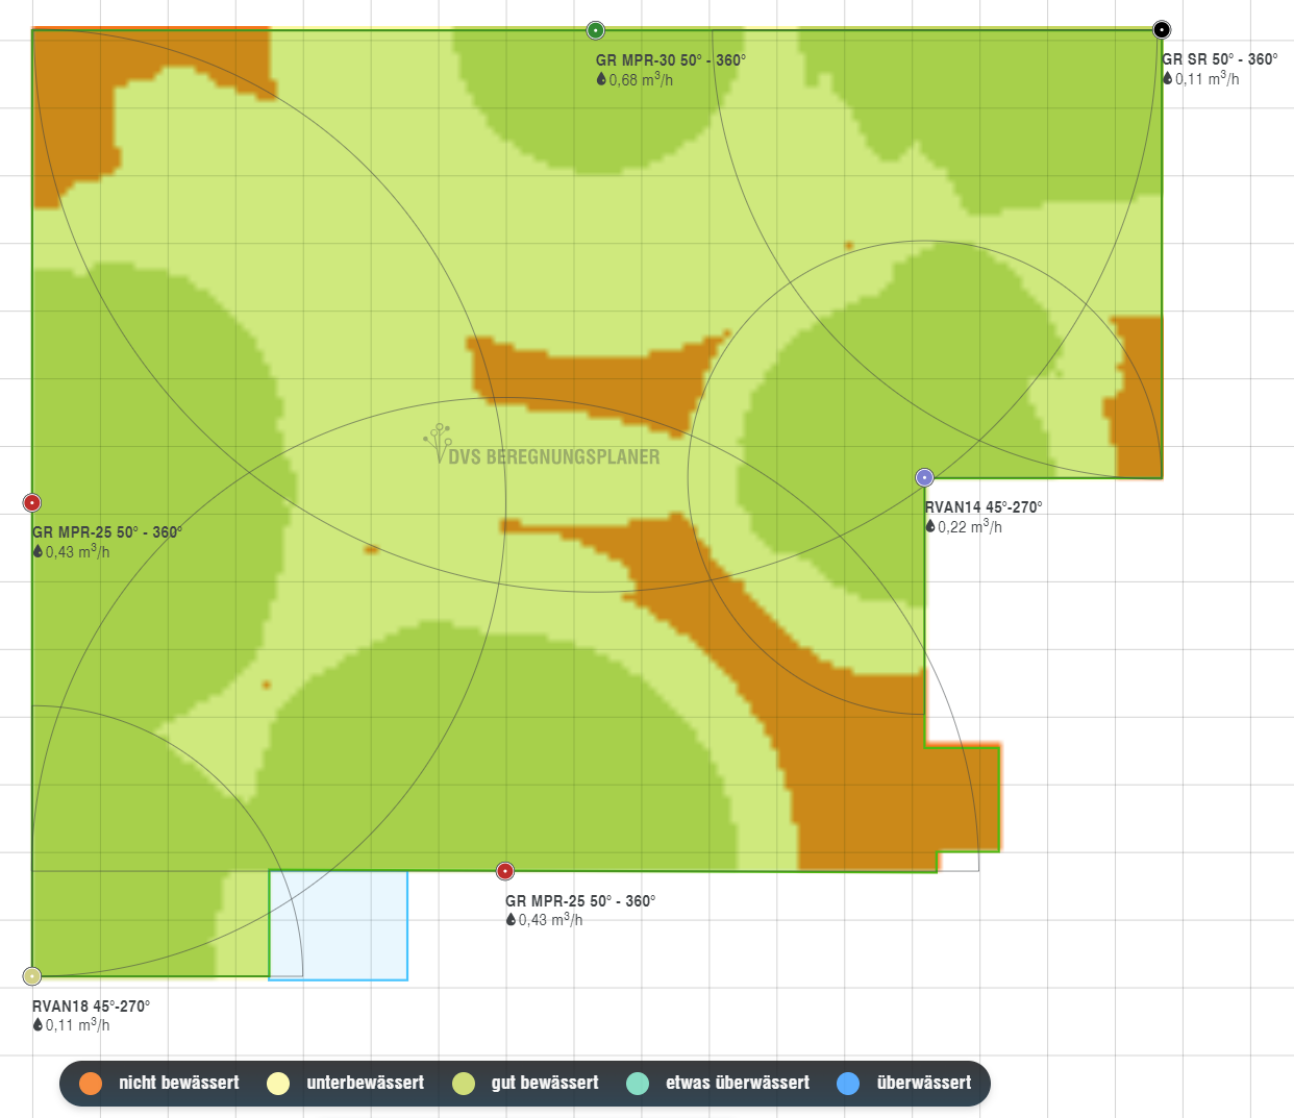Viewport: 1294px width, 1118px height.
Task: Click the black GR SR sprinkler marker
Action: [x=1161, y=30]
